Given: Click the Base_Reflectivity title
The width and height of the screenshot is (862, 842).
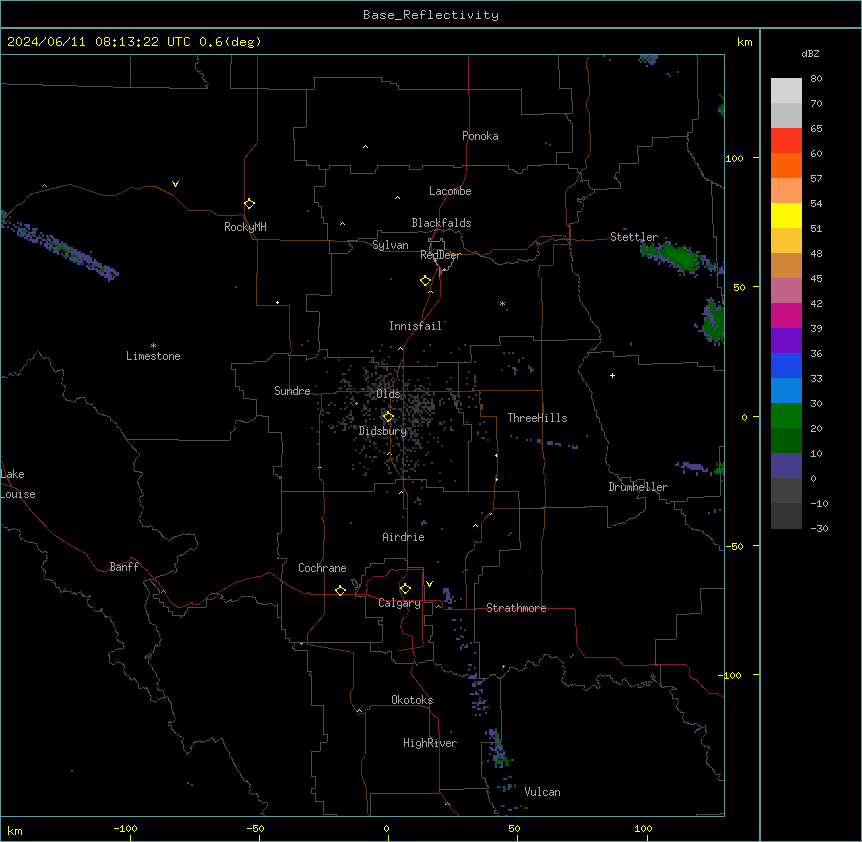Looking at the screenshot, I should [431, 15].
